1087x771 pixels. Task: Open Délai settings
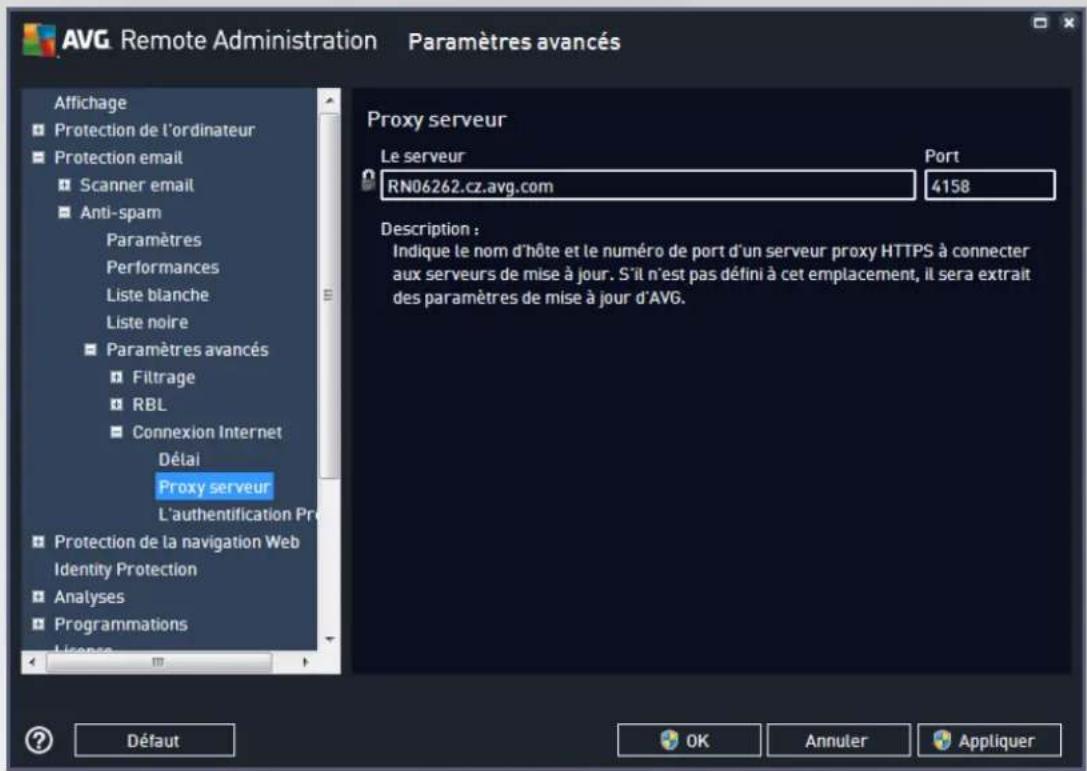tap(179, 460)
